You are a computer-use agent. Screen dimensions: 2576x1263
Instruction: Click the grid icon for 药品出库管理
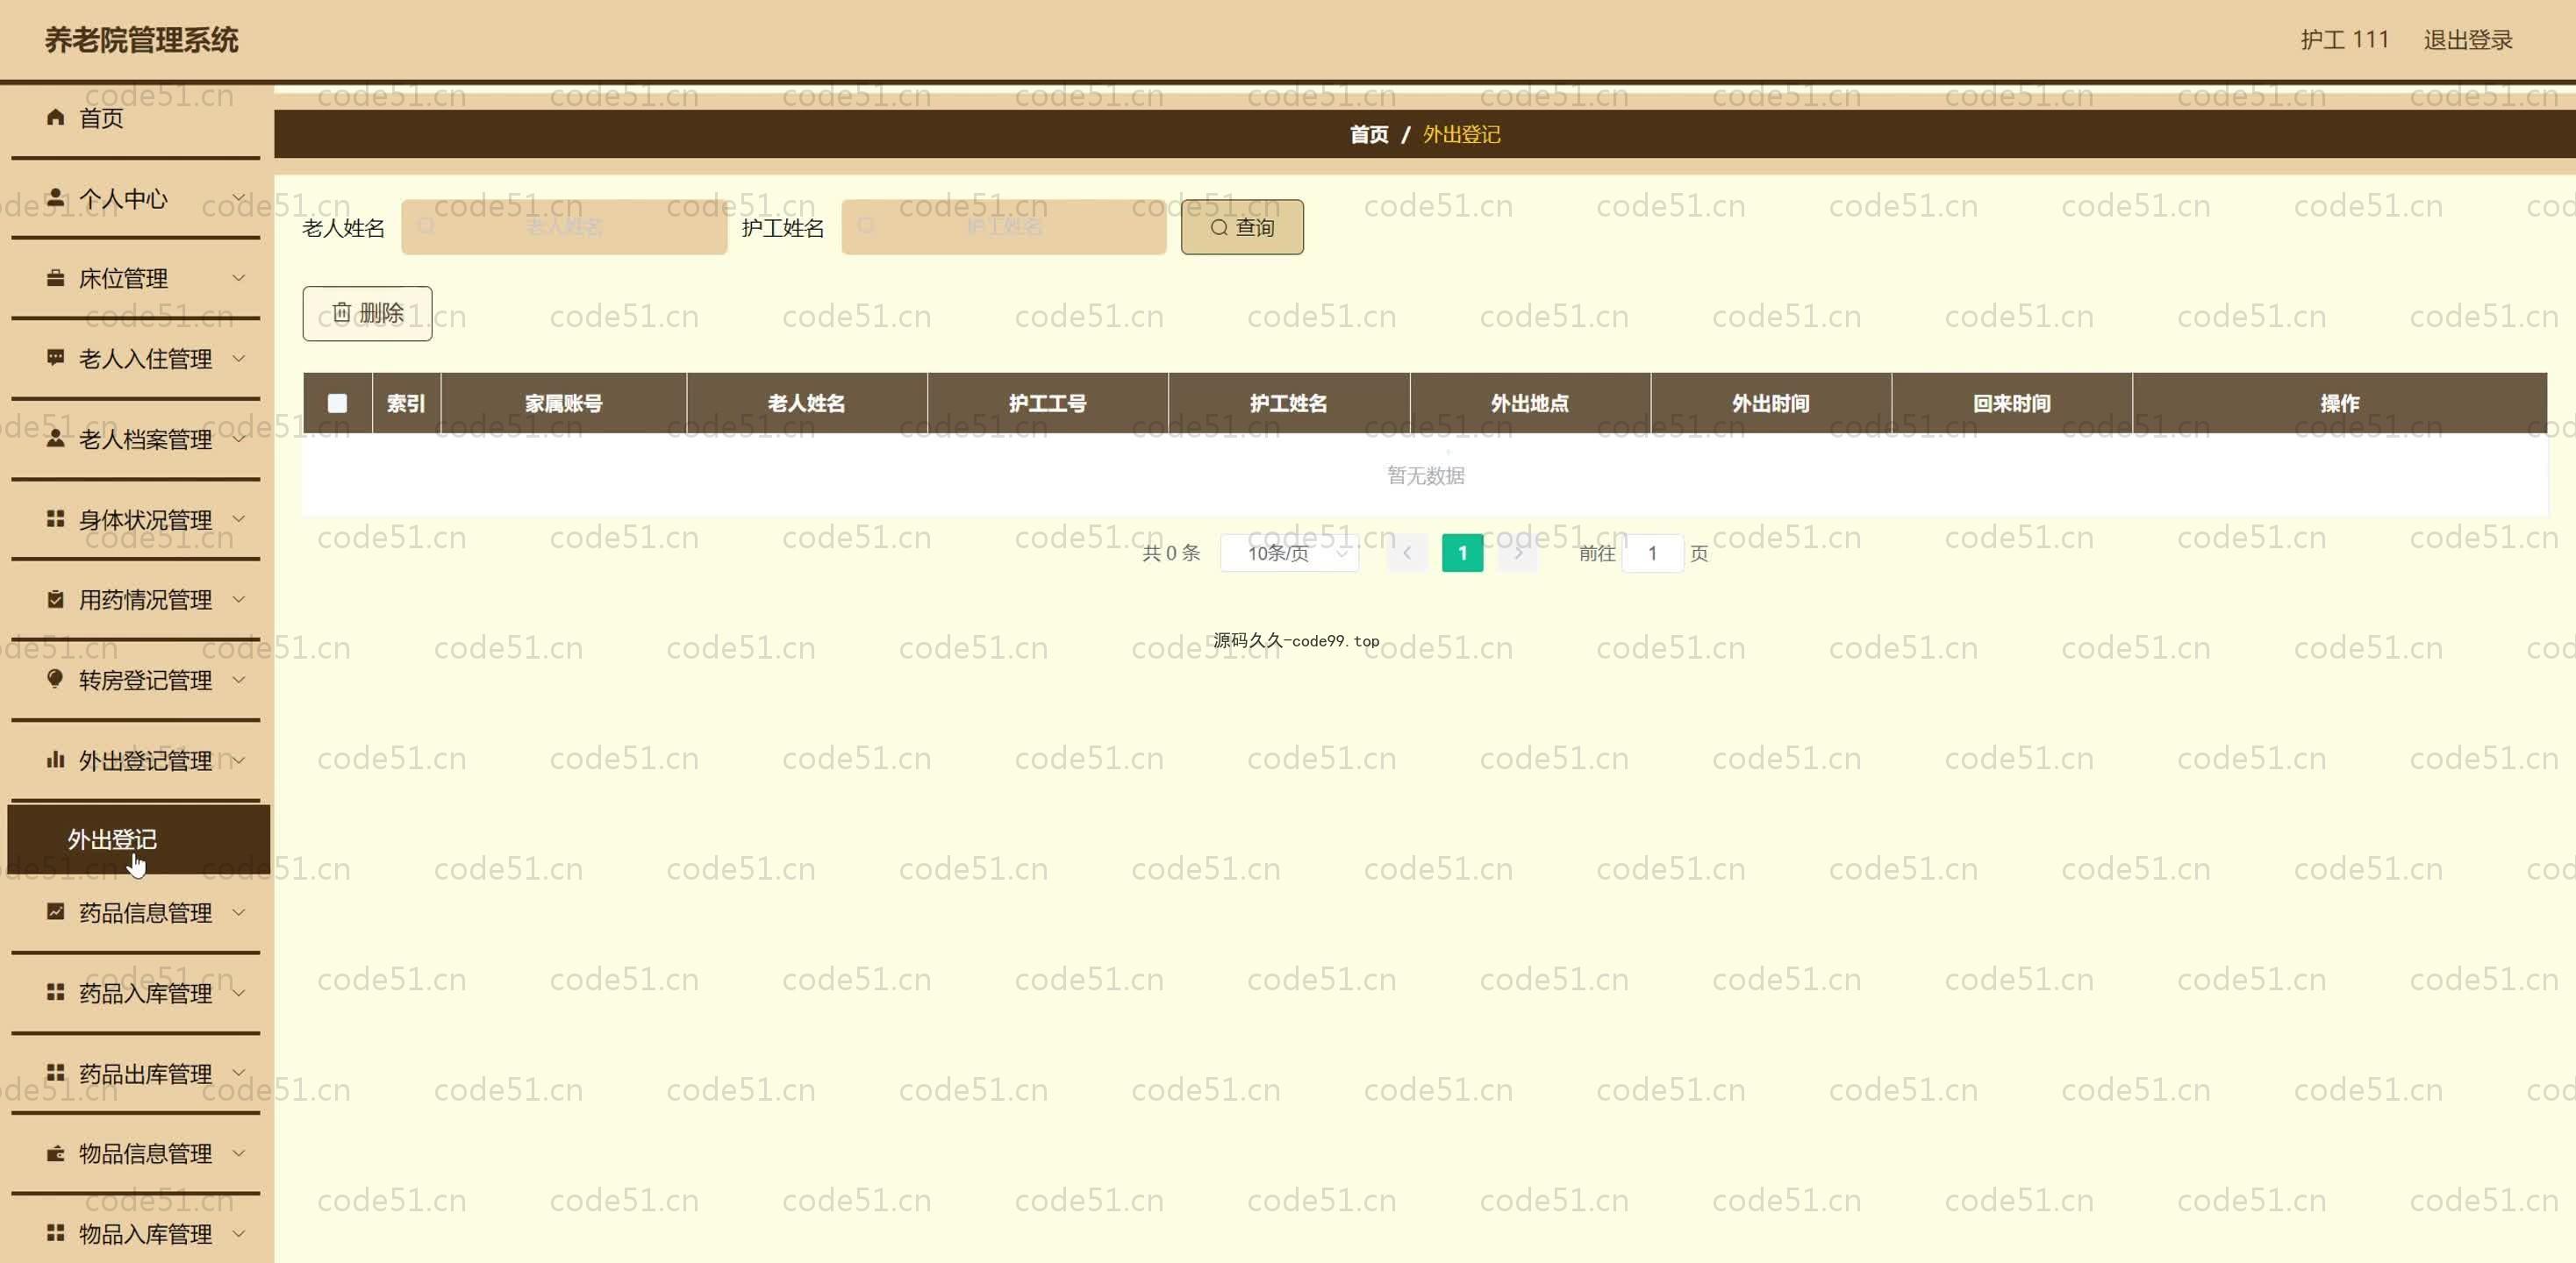[55, 1072]
